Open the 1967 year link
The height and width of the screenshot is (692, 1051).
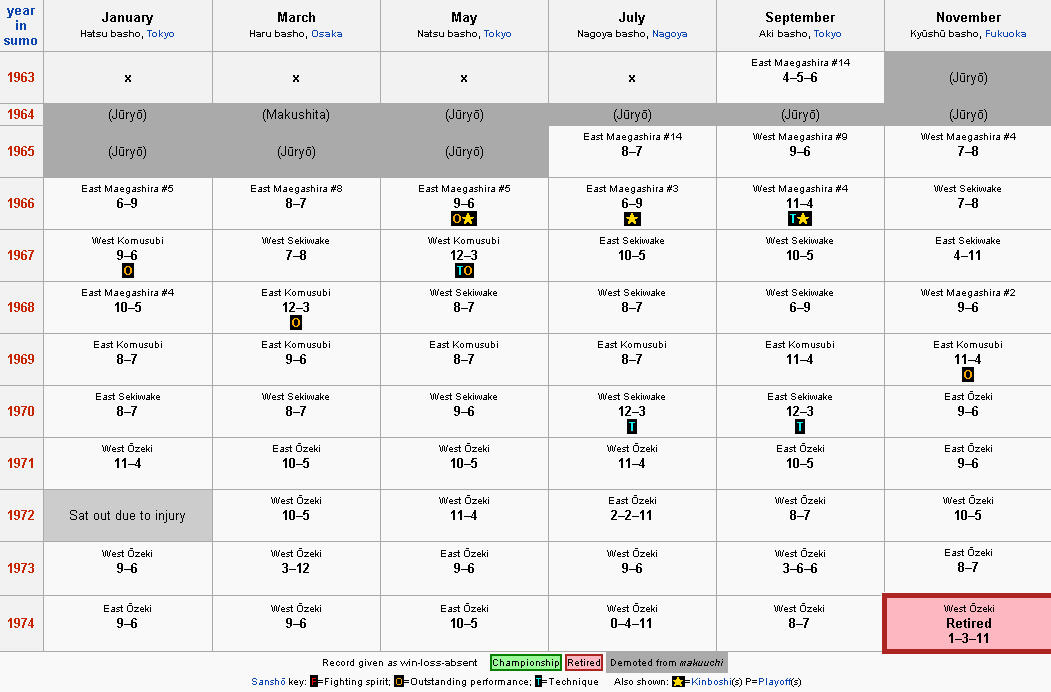21,255
